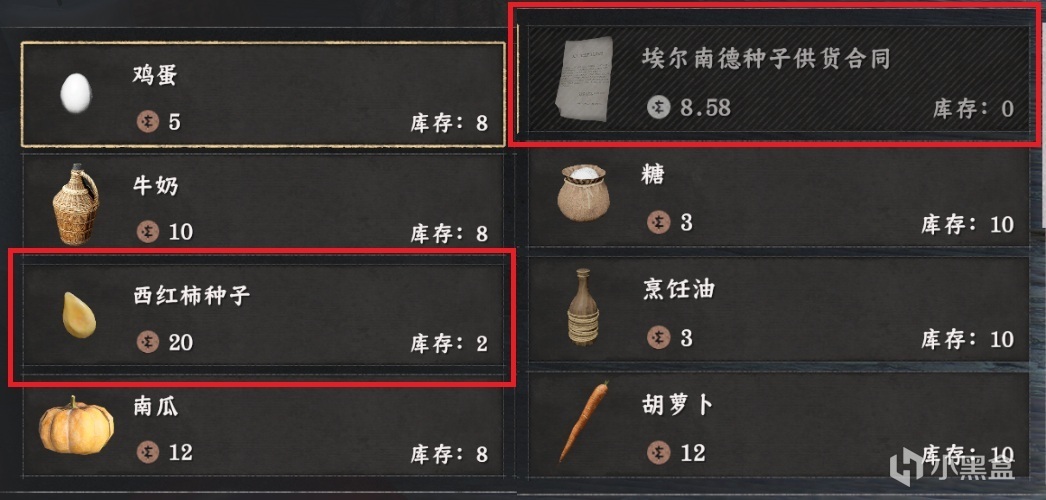This screenshot has height=500, width=1046.
Task: Choose the 牛奶 shop entry
Action: (264, 201)
